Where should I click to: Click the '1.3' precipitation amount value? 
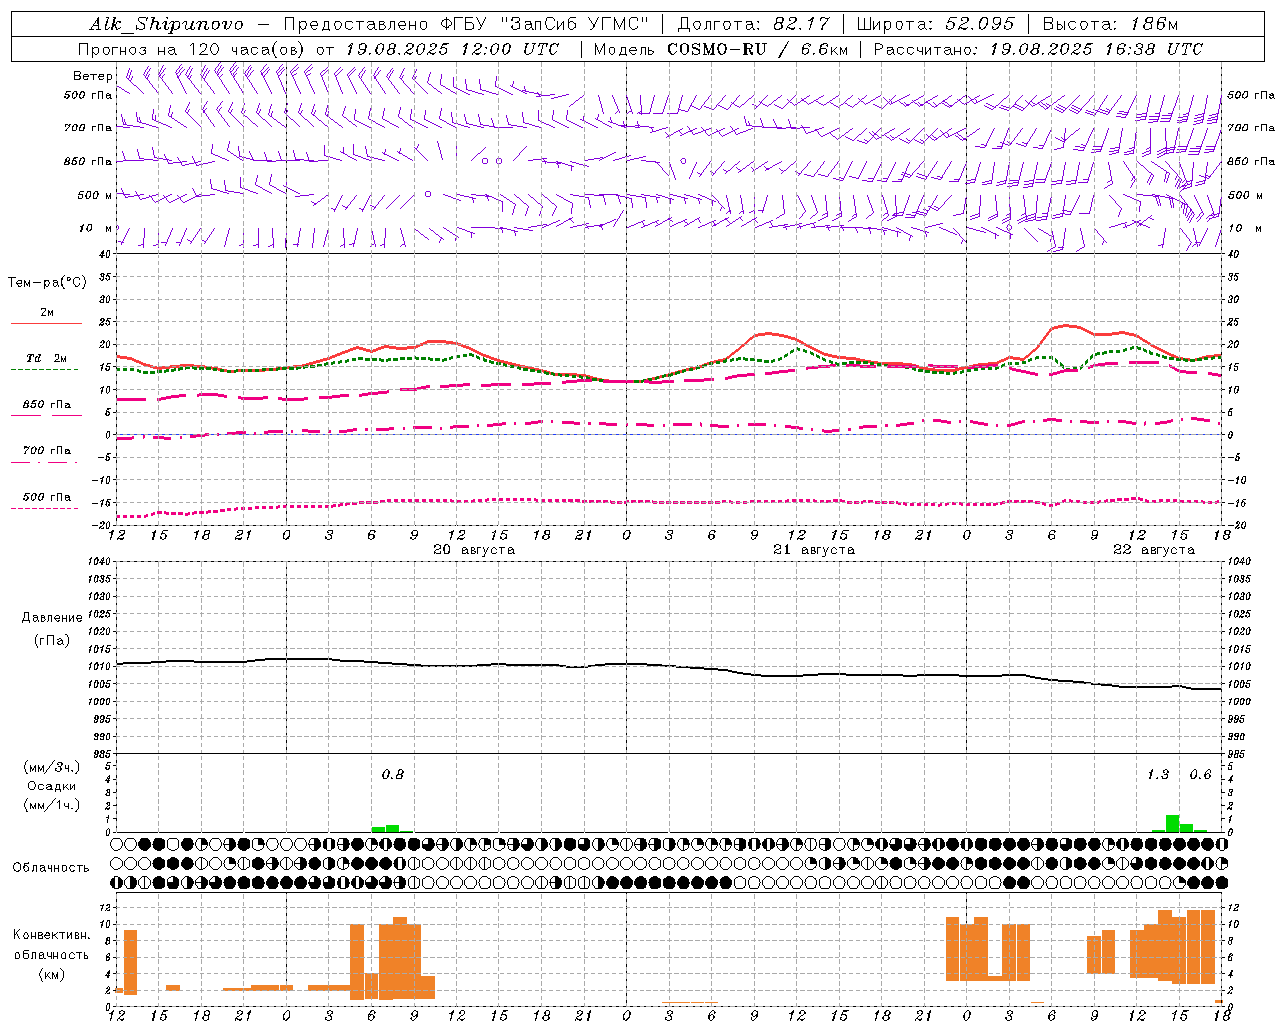1158,774
